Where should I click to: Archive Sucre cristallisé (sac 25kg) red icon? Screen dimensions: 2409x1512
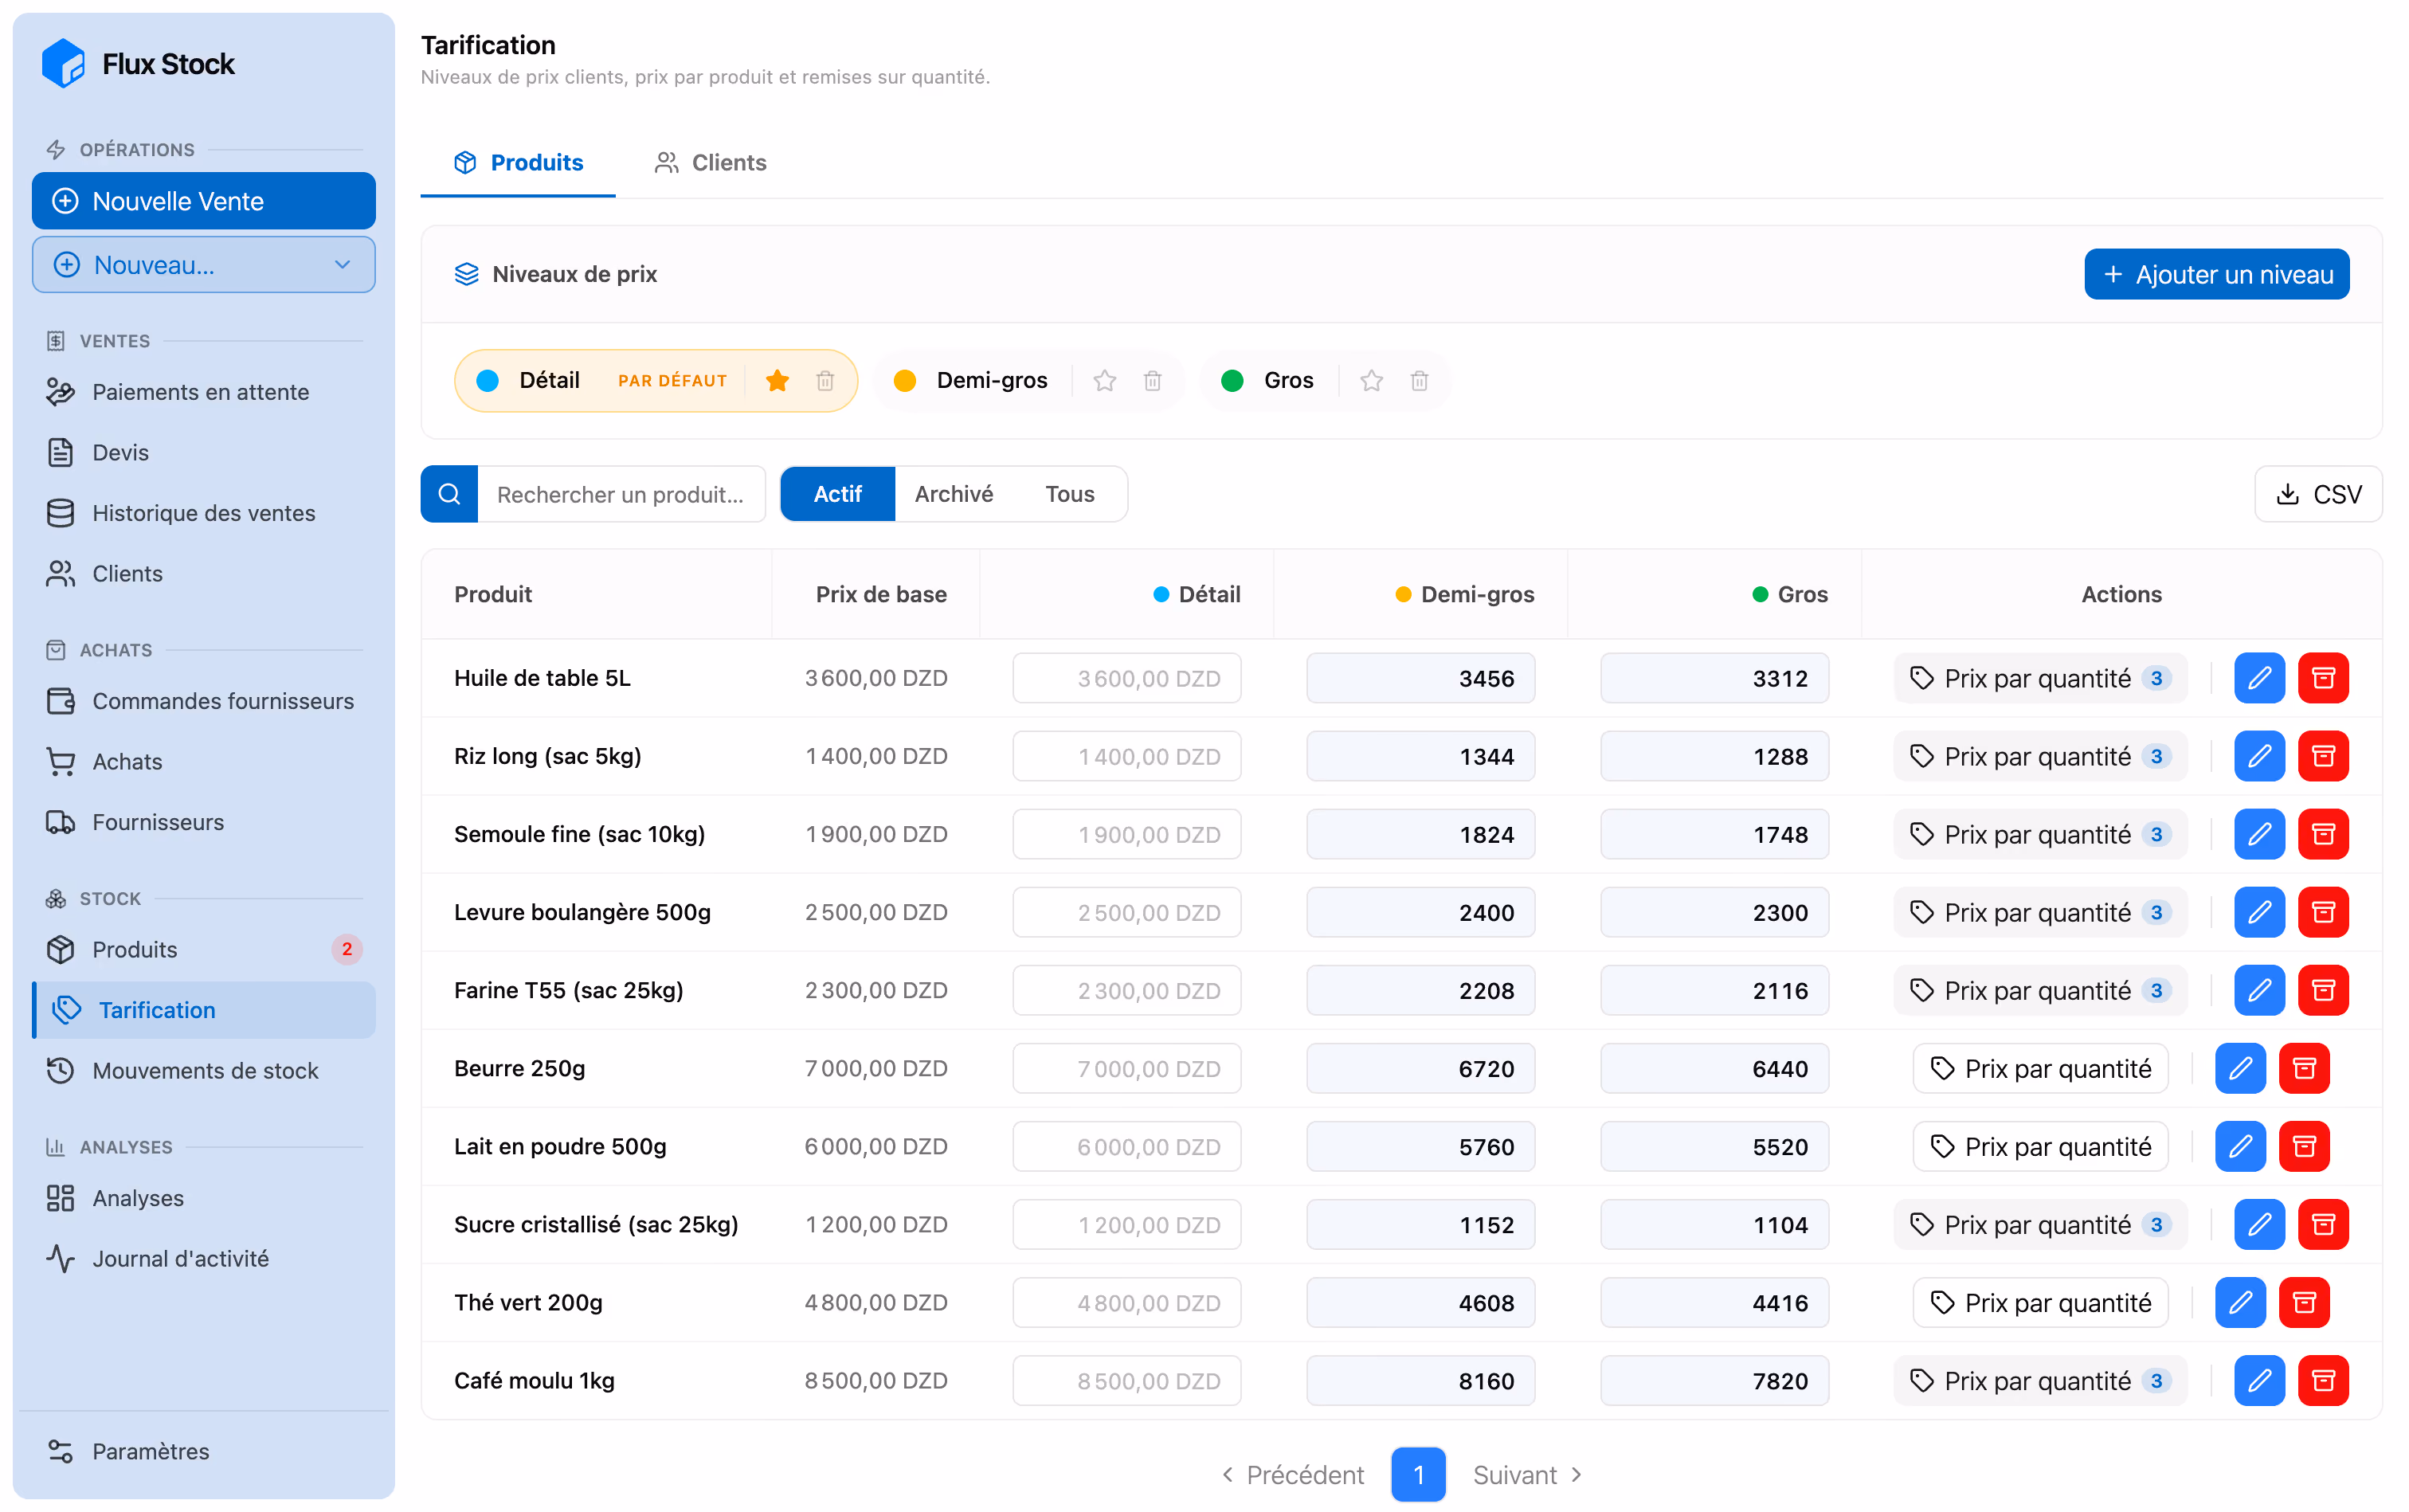click(2323, 1224)
